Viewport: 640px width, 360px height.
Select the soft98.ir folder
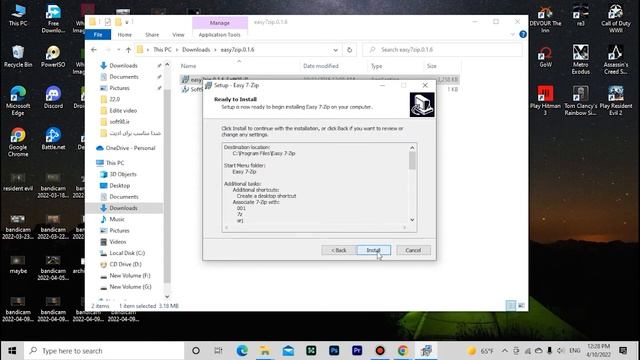click(x=119, y=122)
